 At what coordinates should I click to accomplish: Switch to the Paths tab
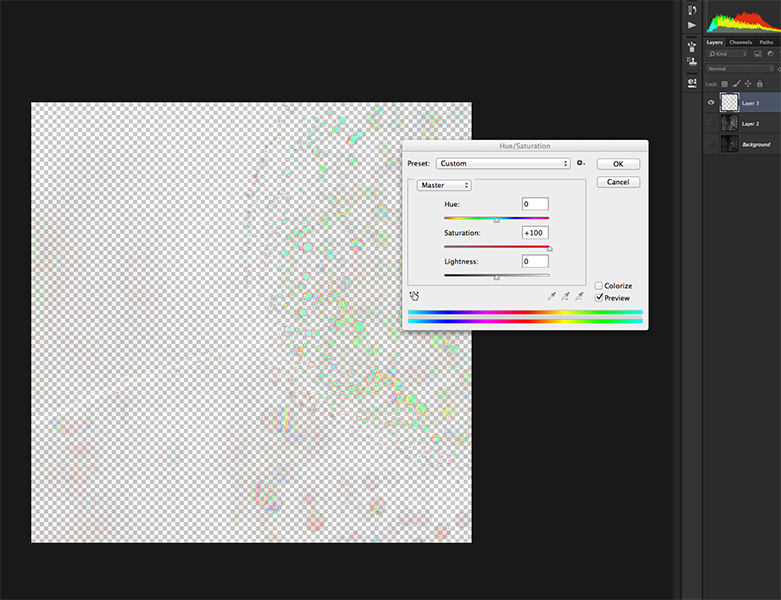tap(766, 42)
